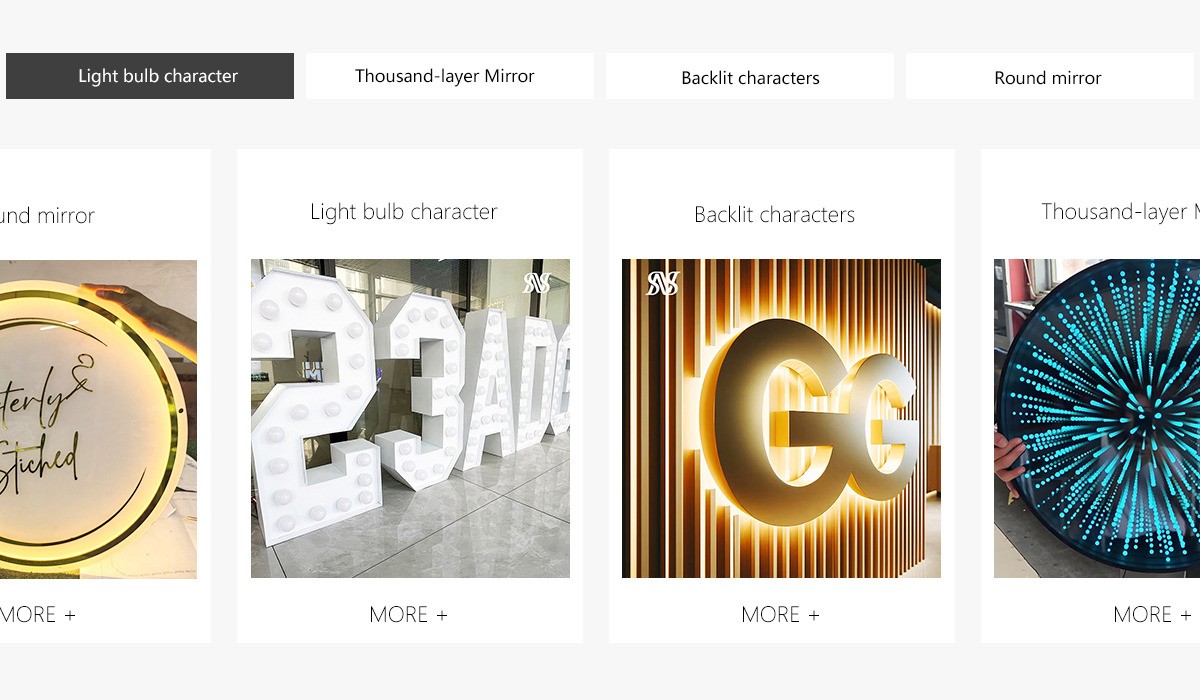Click logo watermark on light bulb photo
This screenshot has width=1200, height=700.
click(x=537, y=283)
